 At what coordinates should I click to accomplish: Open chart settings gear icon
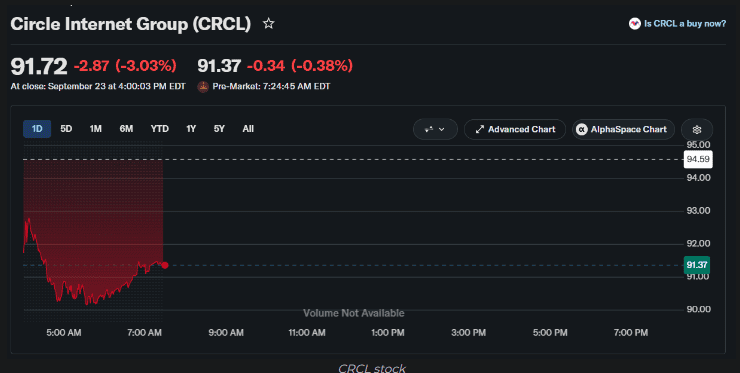click(697, 129)
